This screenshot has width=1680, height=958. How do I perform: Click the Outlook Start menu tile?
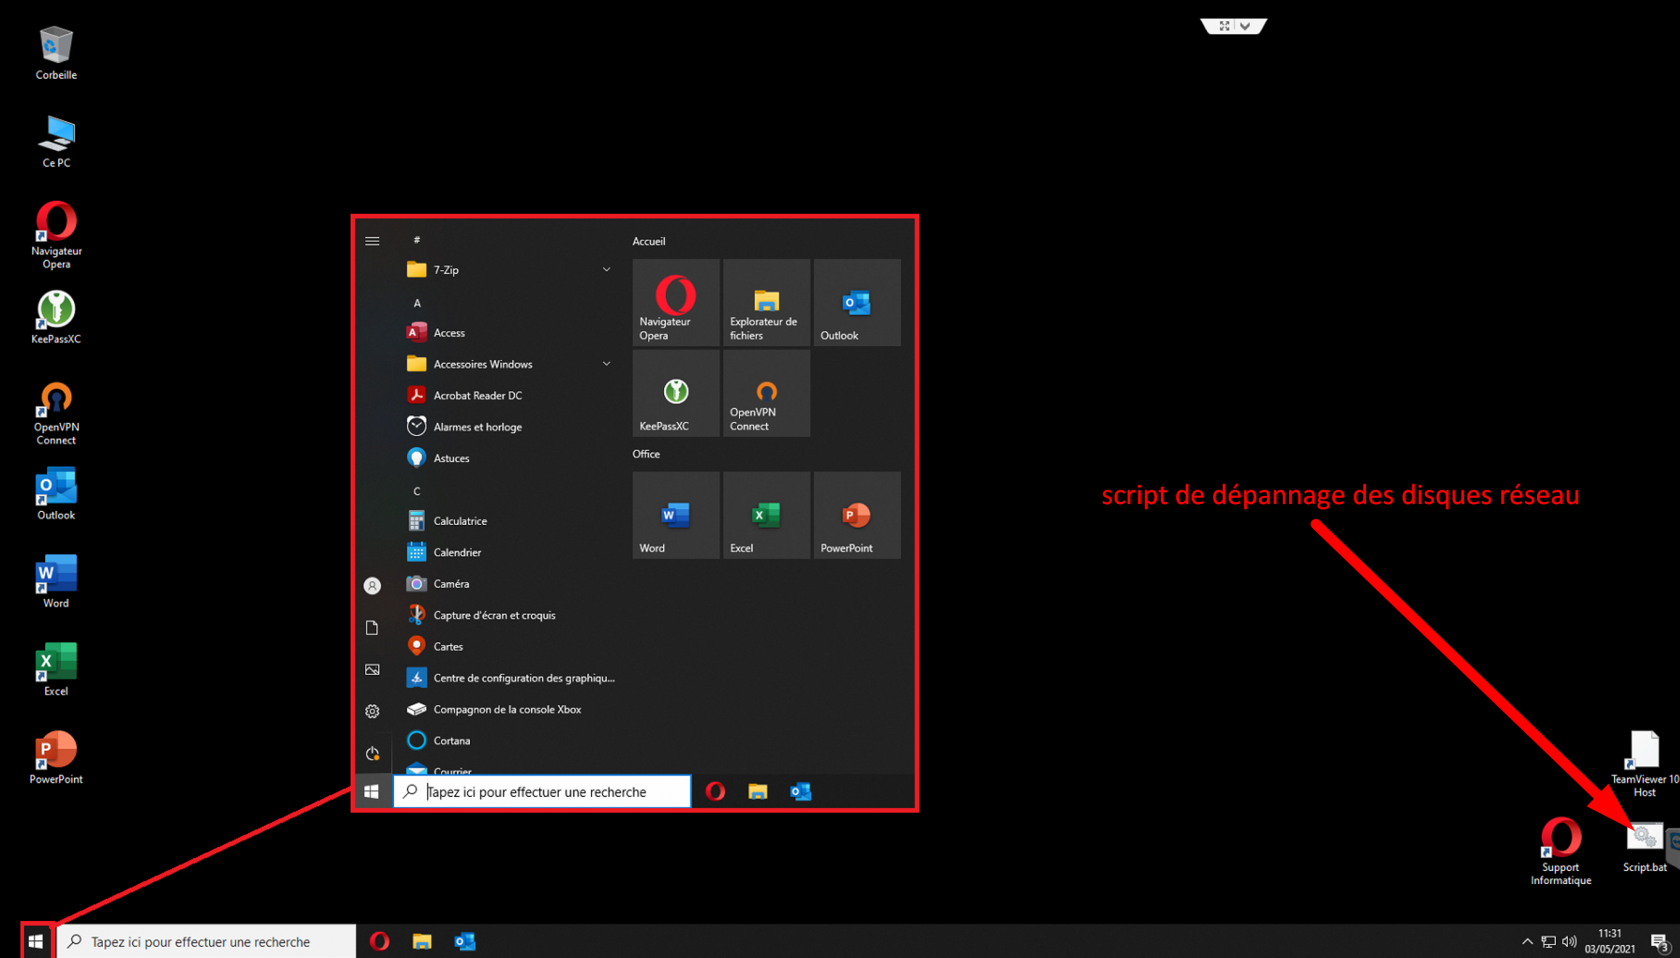pos(857,303)
